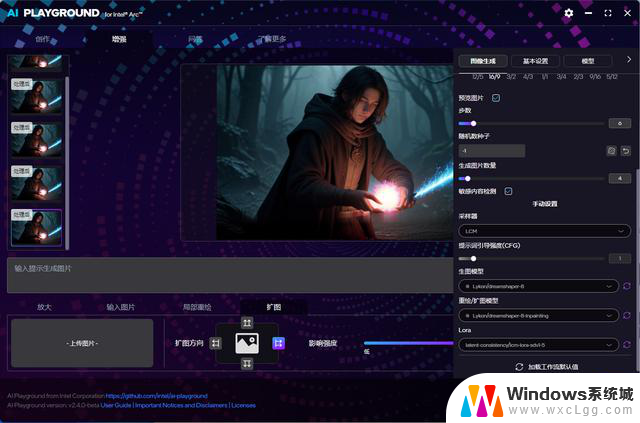The image size is (640, 423).
Task: Click the 生成图片数量 value box
Action: point(620,178)
